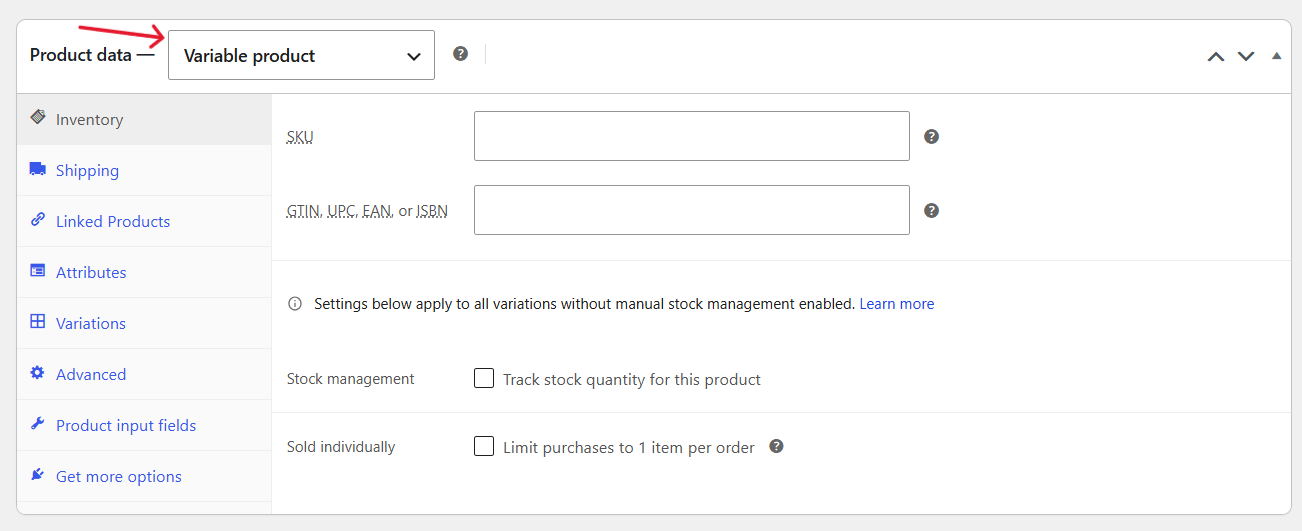Screen dimensions: 1302x531
Task: Open the Learn more link
Action: click(x=897, y=304)
